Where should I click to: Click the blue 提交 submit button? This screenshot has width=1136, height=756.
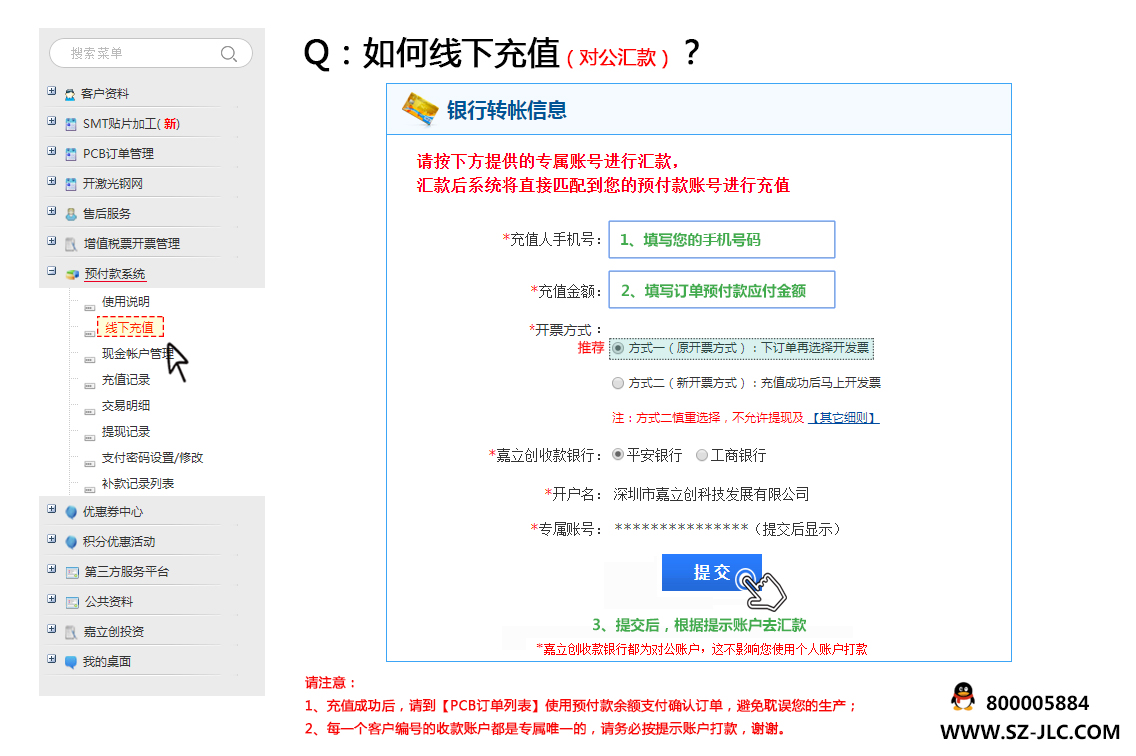[x=711, y=572]
